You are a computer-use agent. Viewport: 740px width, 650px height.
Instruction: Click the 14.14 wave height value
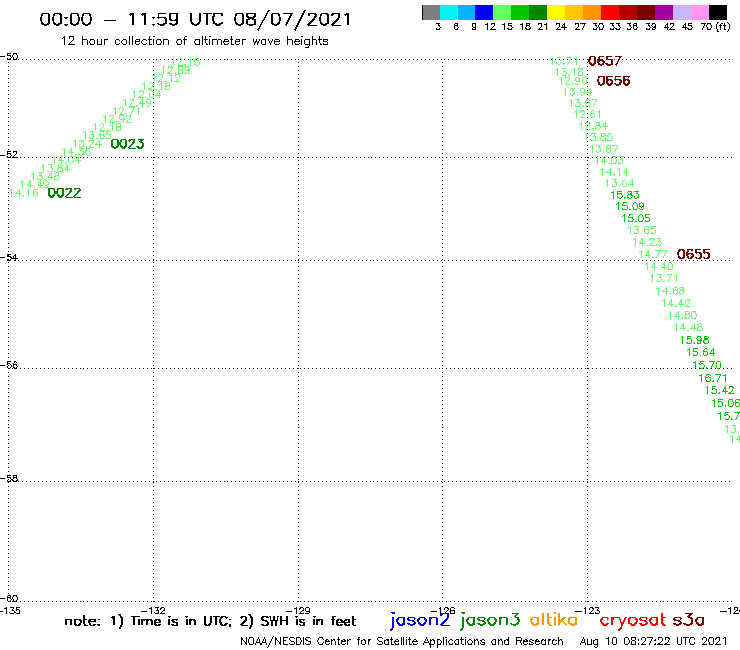coord(614,172)
